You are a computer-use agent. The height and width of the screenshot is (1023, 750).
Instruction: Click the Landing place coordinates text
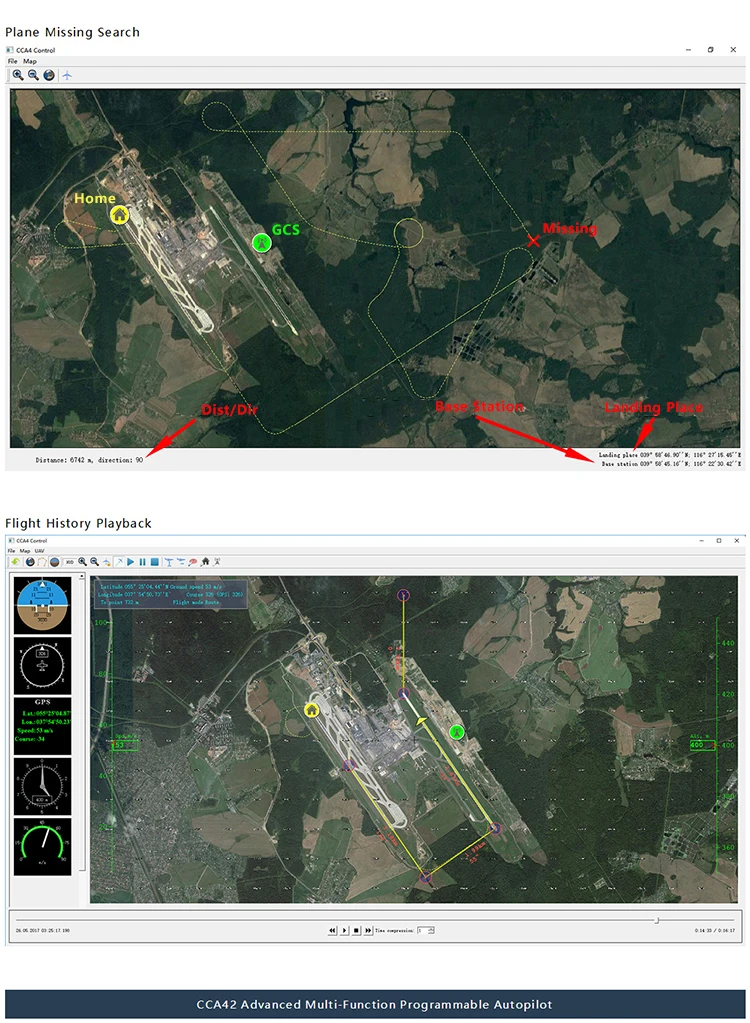670,455
